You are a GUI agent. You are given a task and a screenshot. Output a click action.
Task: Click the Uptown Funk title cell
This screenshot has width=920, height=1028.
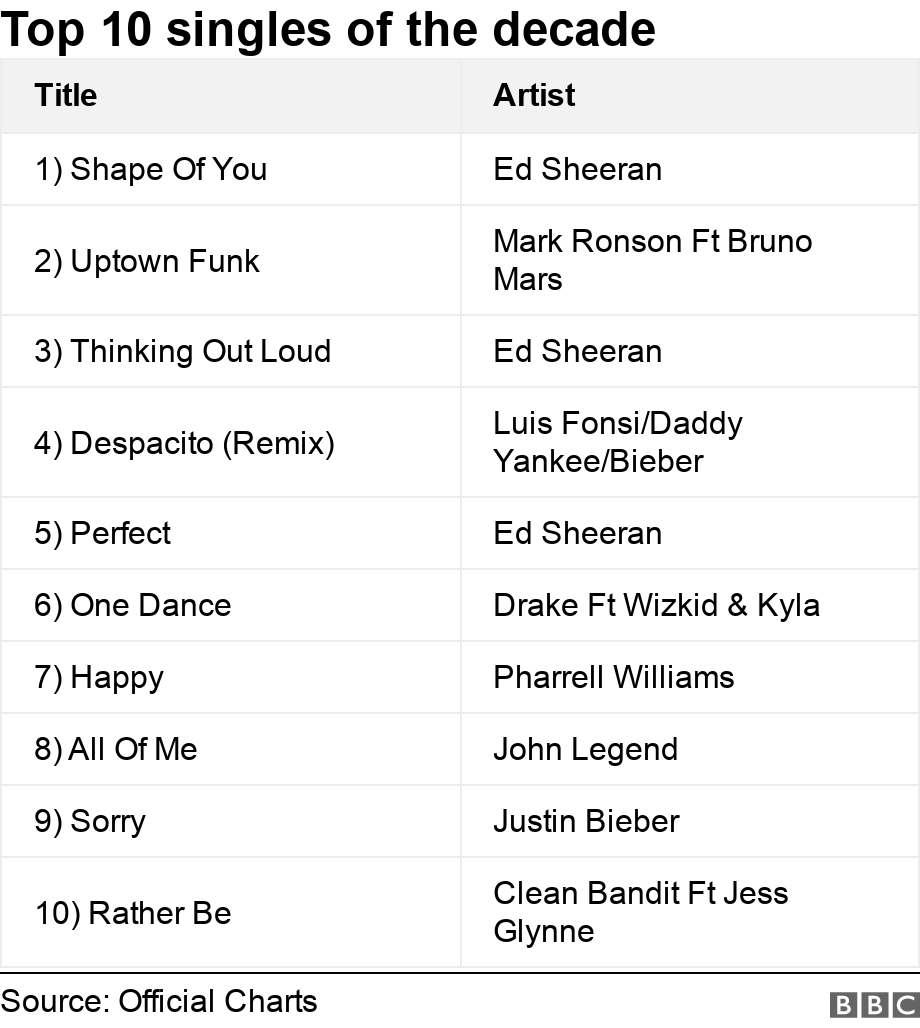pyautogui.click(x=147, y=261)
